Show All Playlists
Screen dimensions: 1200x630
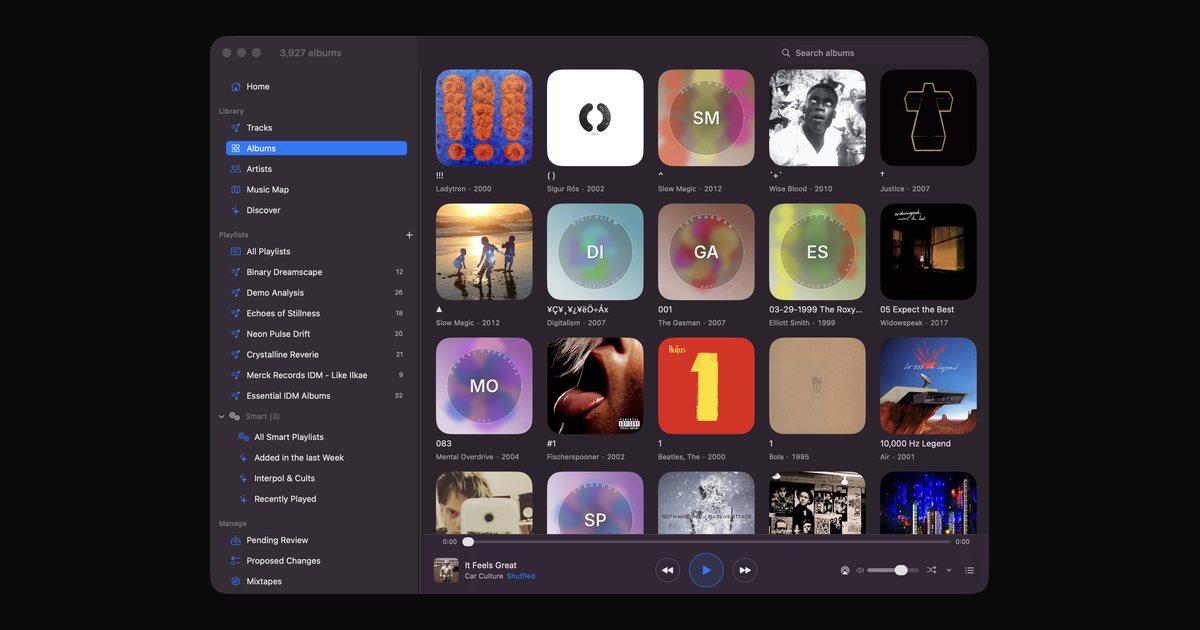click(316, 252)
